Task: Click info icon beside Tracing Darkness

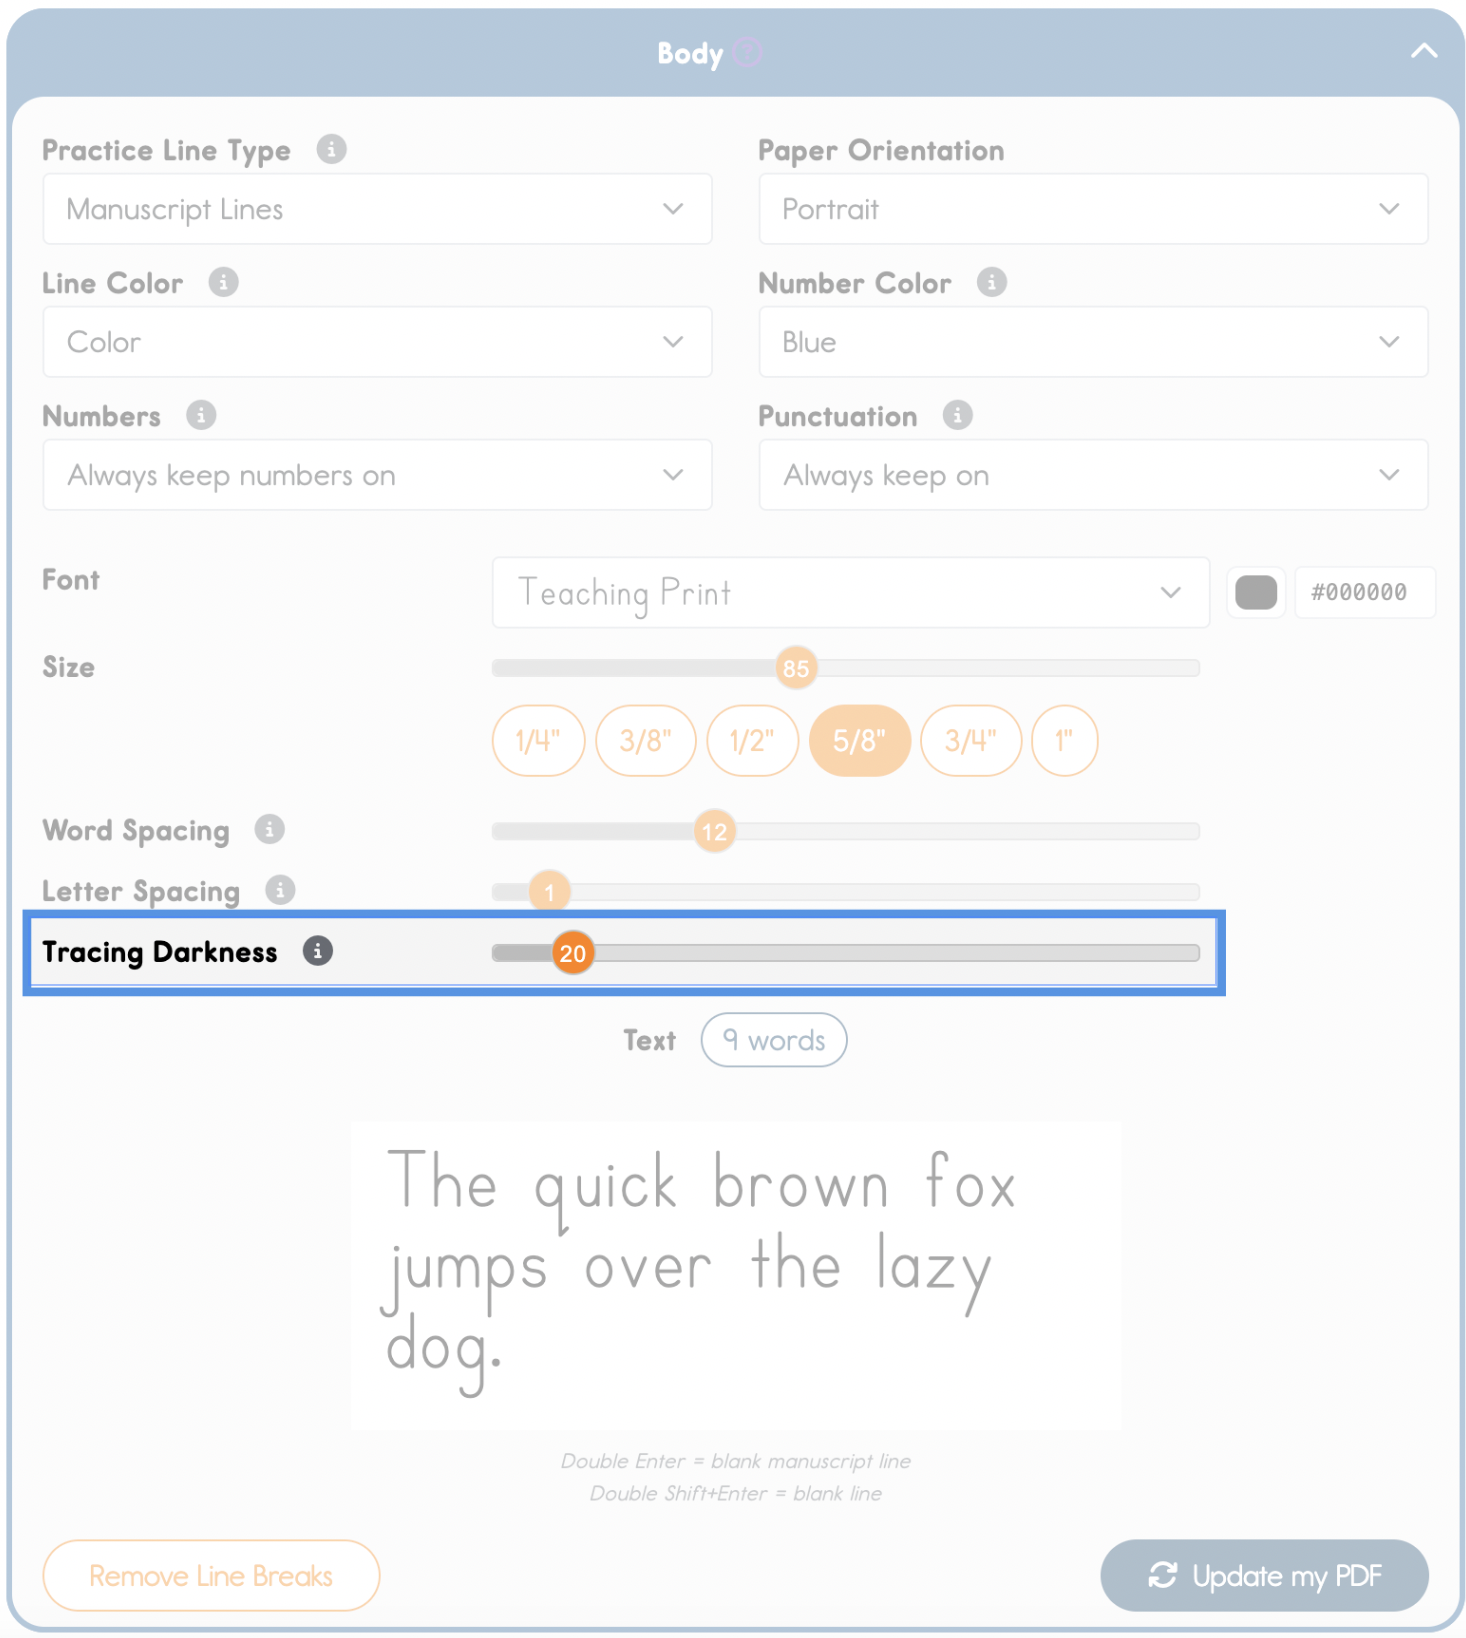Action: pos(318,951)
